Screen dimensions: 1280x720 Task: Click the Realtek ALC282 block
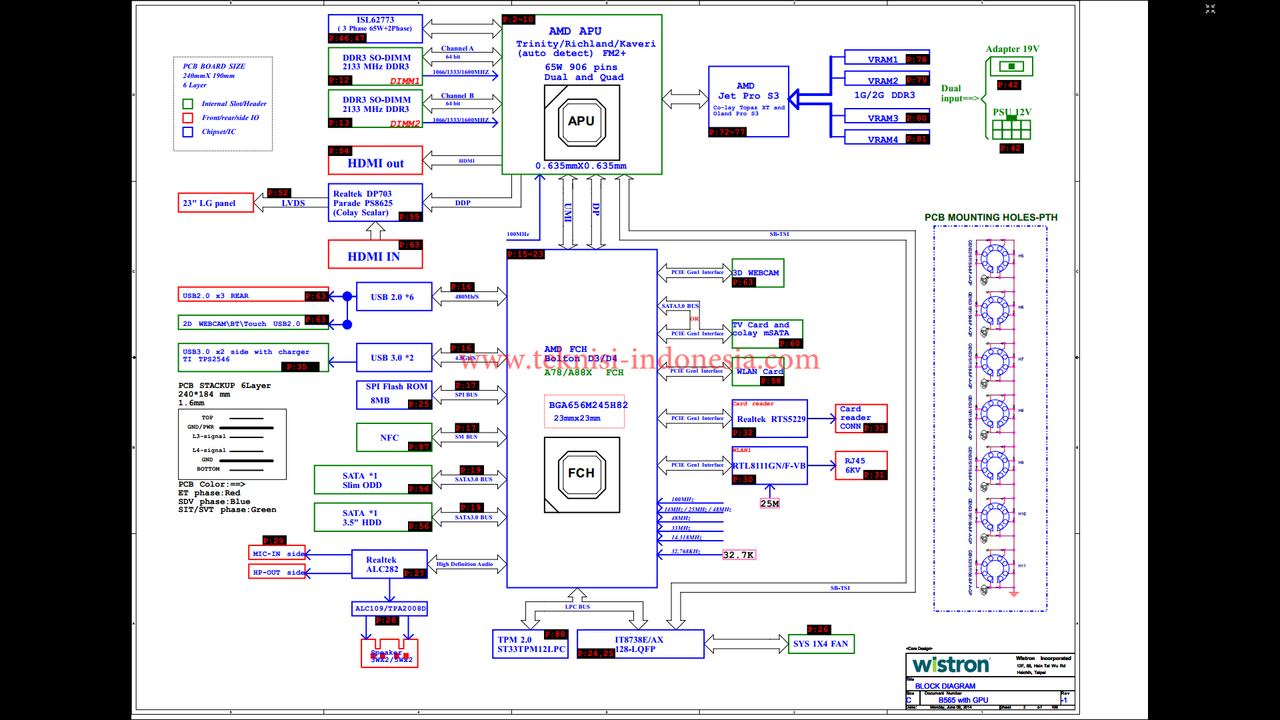click(x=390, y=564)
